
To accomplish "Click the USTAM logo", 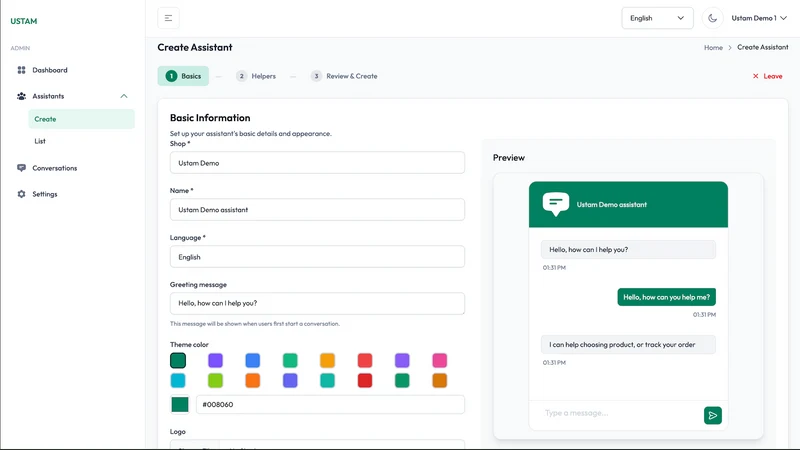I will tap(23, 21).
